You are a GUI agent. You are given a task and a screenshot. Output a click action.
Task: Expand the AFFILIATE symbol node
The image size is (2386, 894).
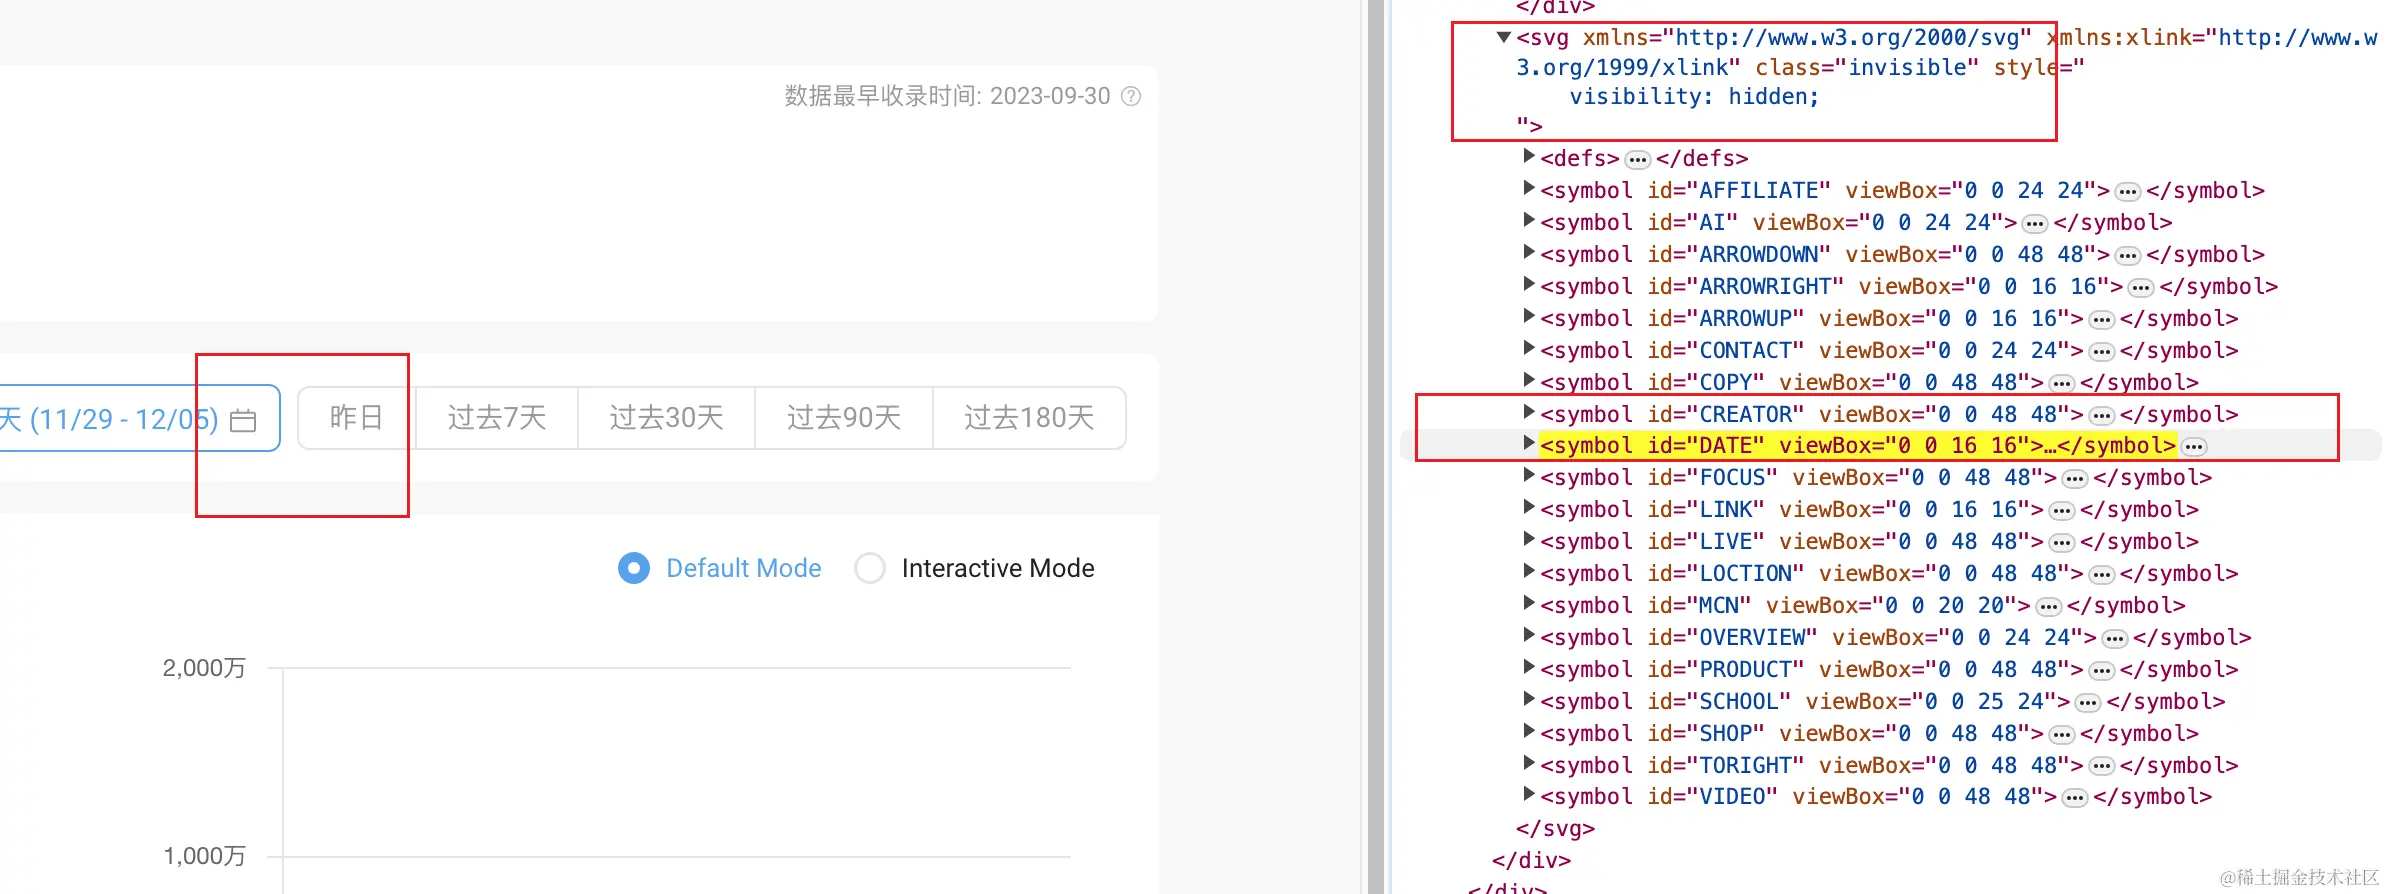(x=1528, y=188)
